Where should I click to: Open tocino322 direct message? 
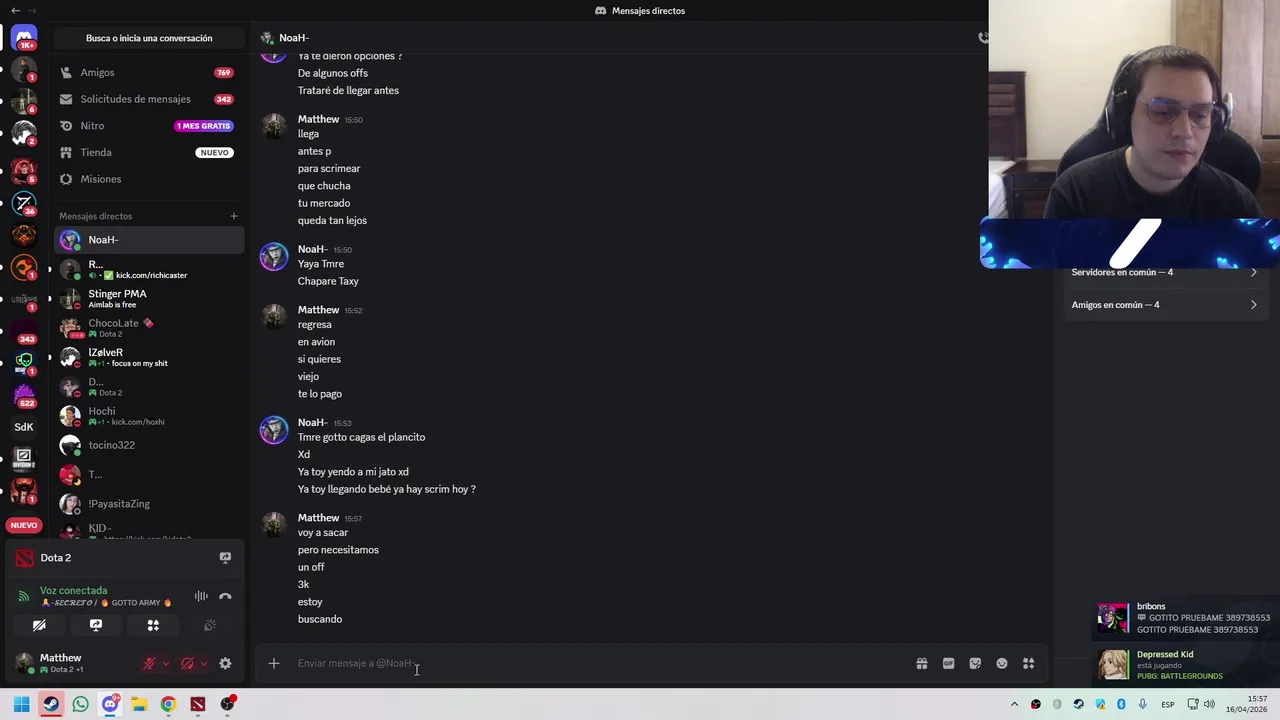point(149,445)
